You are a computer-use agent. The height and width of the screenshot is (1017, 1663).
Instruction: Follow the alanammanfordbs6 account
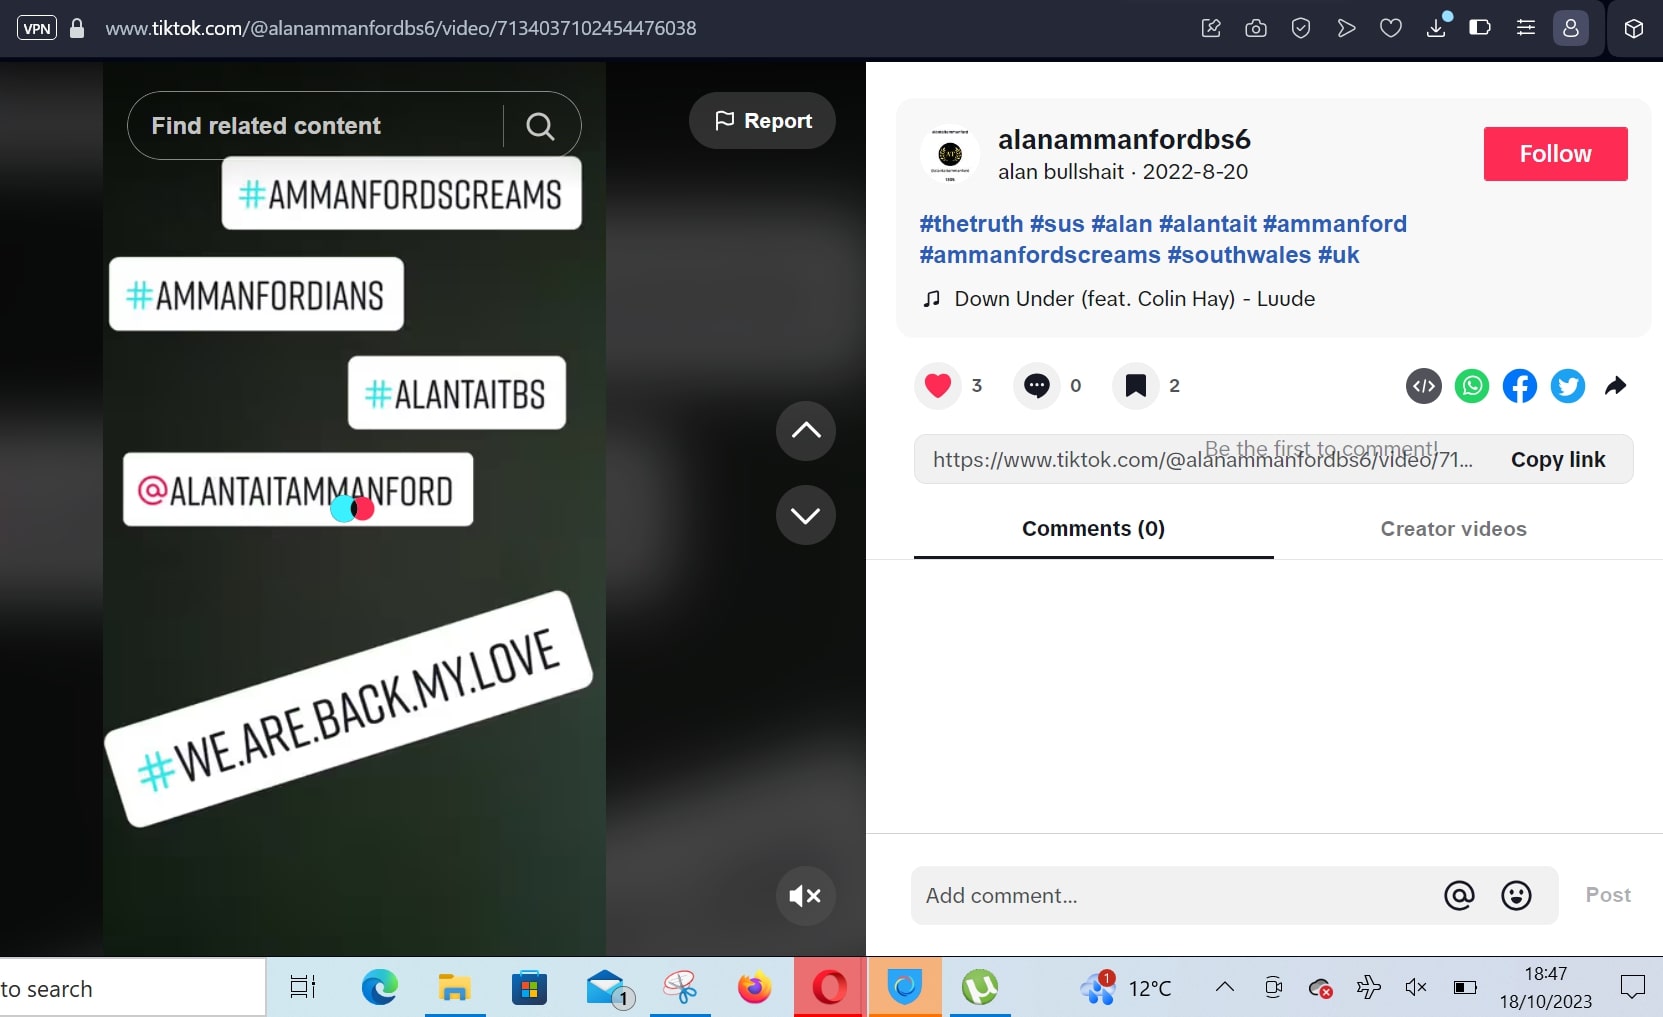1555,154
